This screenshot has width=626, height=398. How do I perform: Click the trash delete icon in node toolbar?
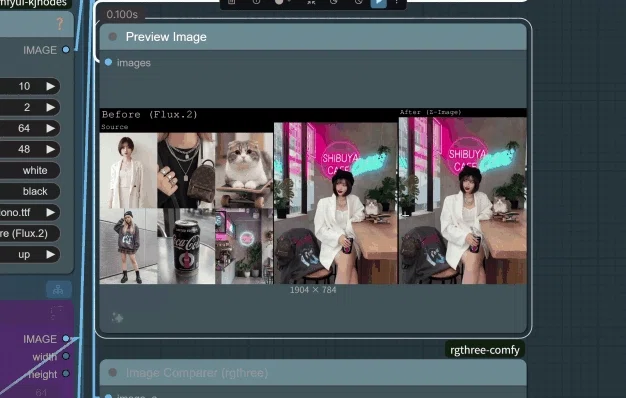point(232,2)
